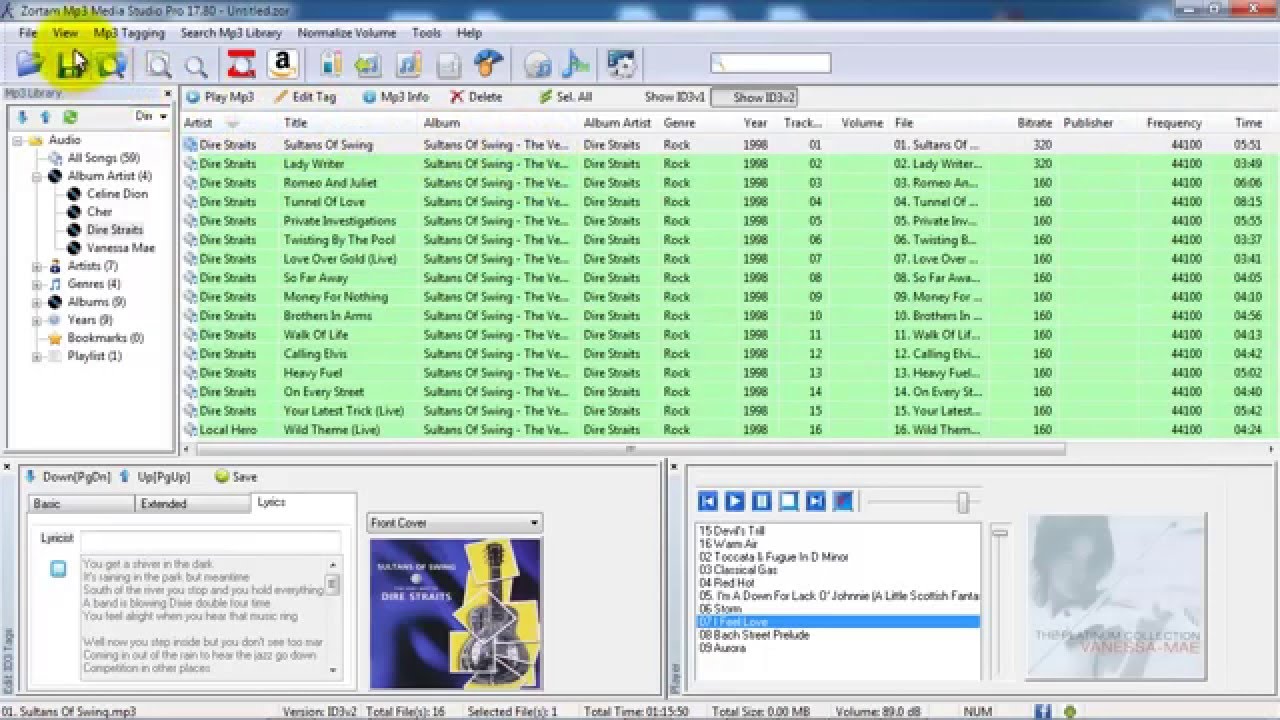Expand the Years (9) node
The height and width of the screenshot is (720, 1280).
(x=37, y=320)
